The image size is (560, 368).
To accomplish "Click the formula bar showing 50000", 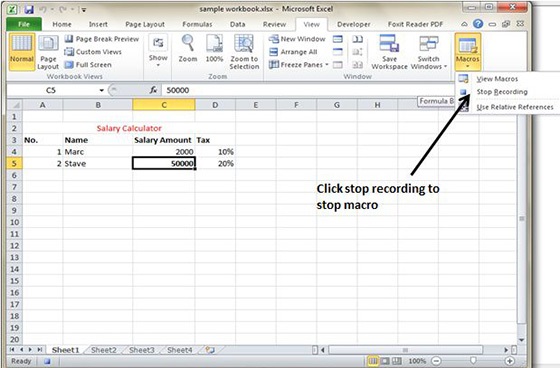I will (x=307, y=90).
